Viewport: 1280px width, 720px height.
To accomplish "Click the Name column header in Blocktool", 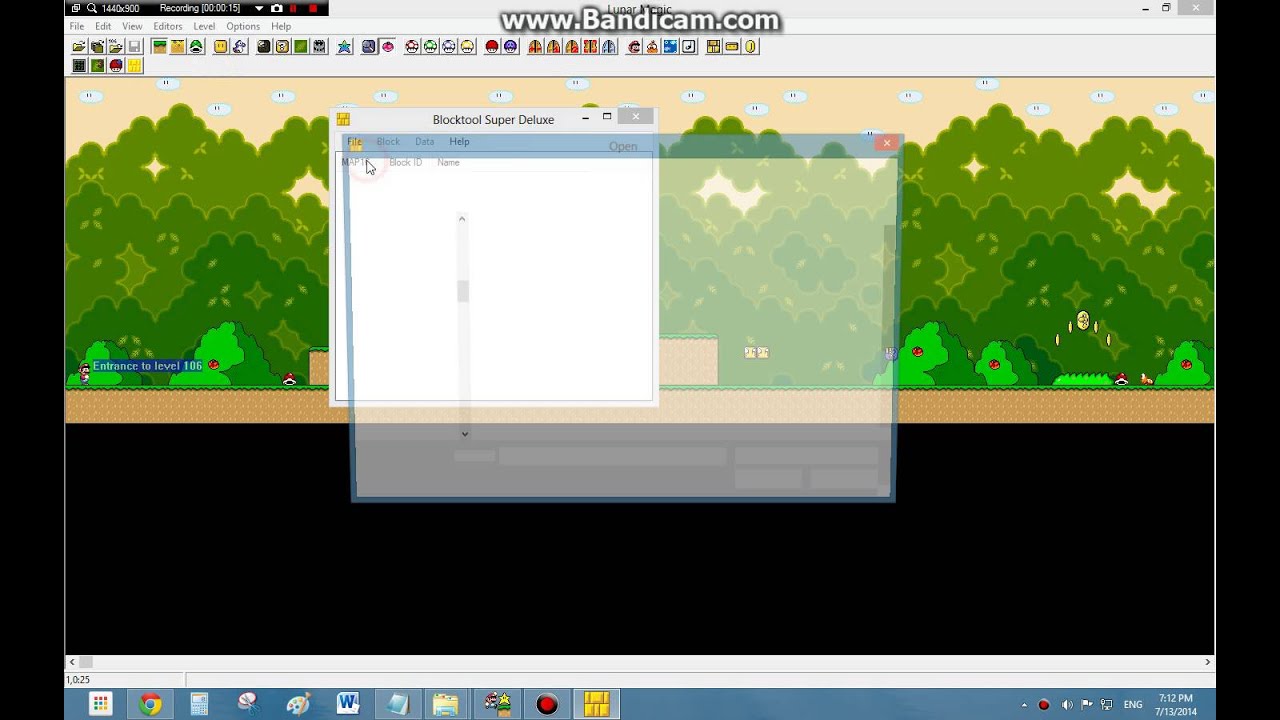I will click(x=448, y=162).
